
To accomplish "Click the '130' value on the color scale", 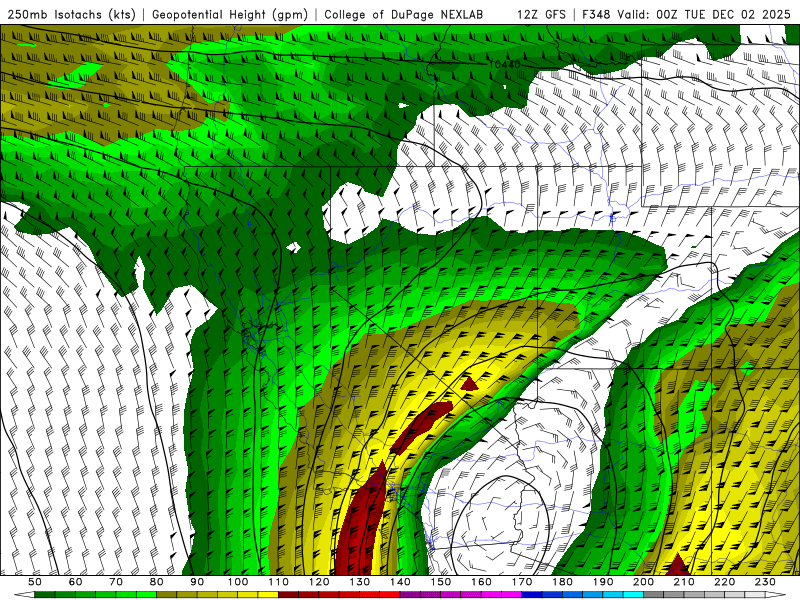I will click(x=360, y=582).
